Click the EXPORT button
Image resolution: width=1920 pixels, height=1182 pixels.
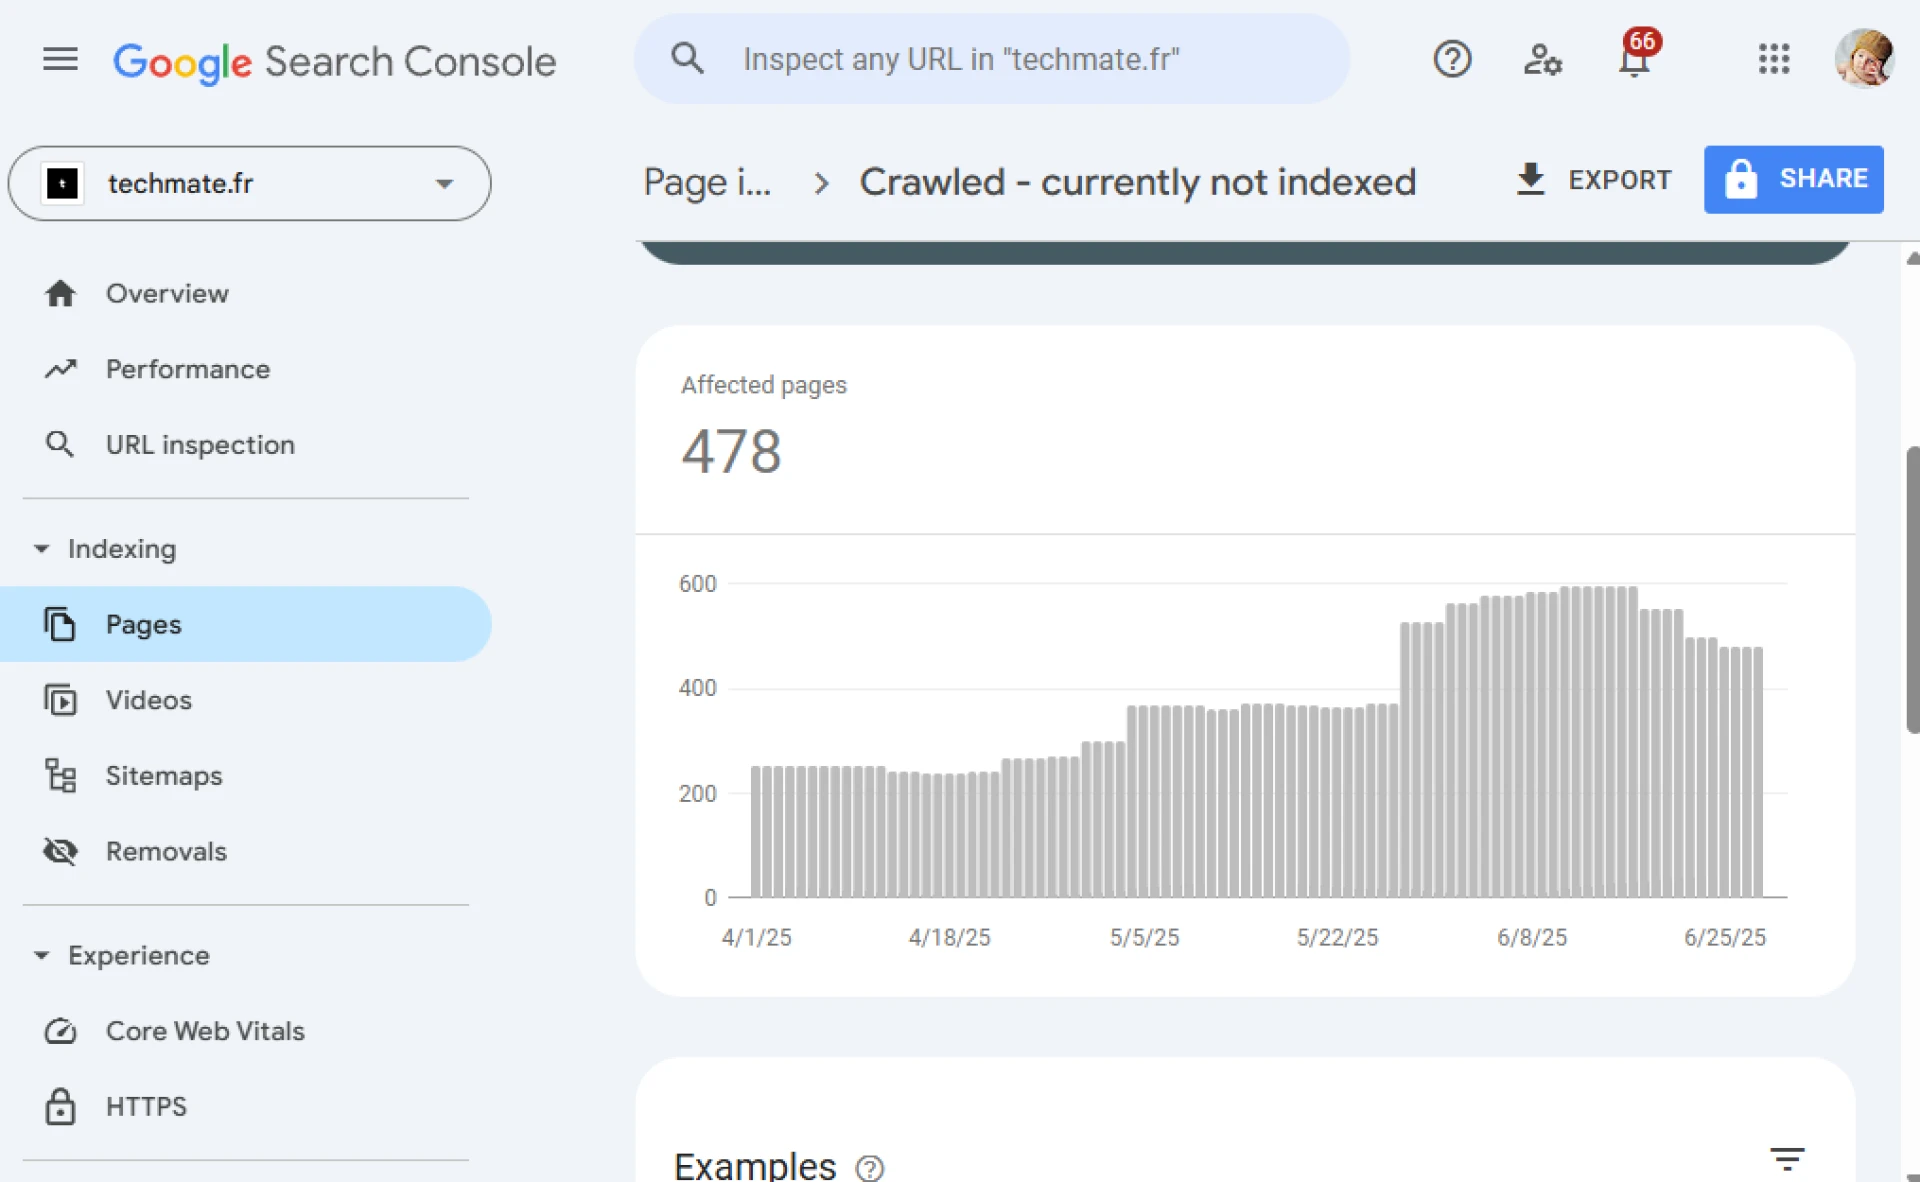pyautogui.click(x=1594, y=180)
